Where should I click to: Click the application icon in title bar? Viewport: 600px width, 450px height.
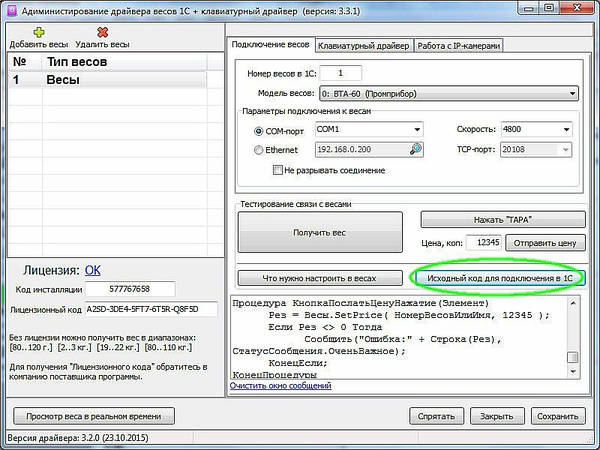point(11,9)
